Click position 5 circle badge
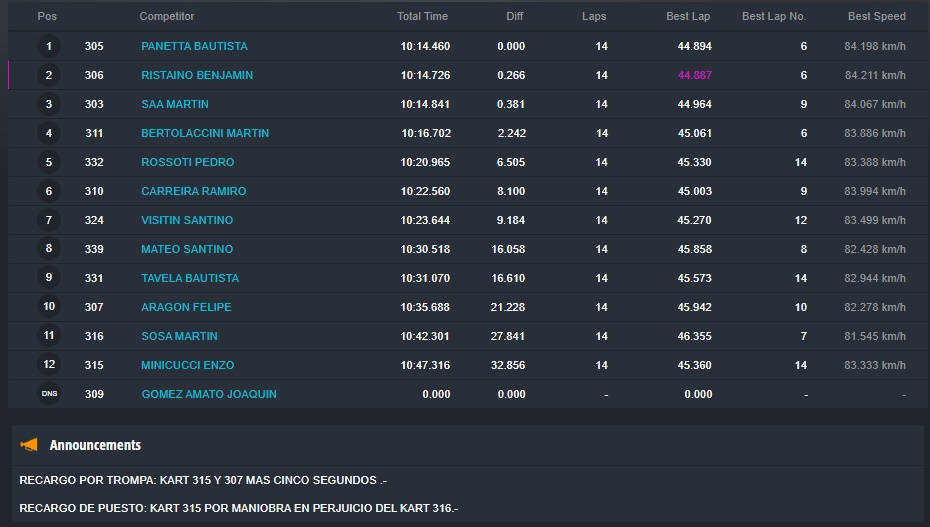The width and height of the screenshot is (930, 527). point(49,162)
